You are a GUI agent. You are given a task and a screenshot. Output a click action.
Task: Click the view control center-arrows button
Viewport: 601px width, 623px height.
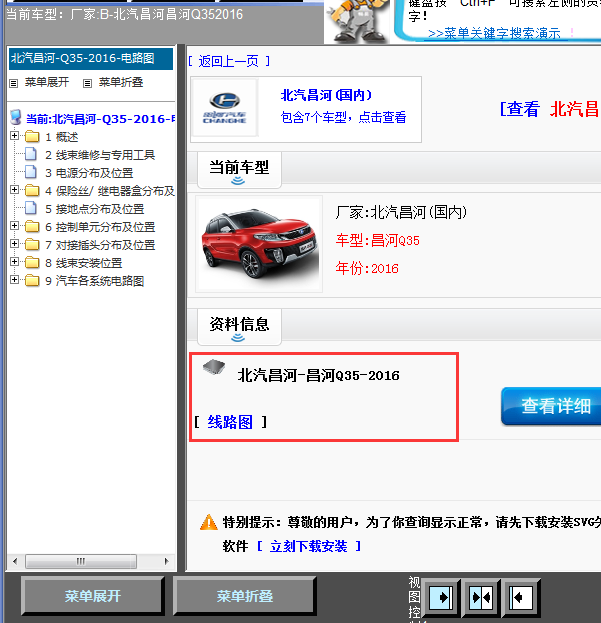point(481,597)
